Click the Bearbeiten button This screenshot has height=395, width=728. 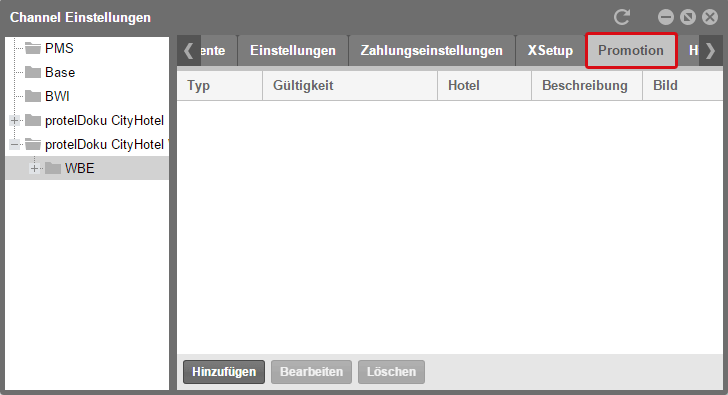[x=312, y=372]
